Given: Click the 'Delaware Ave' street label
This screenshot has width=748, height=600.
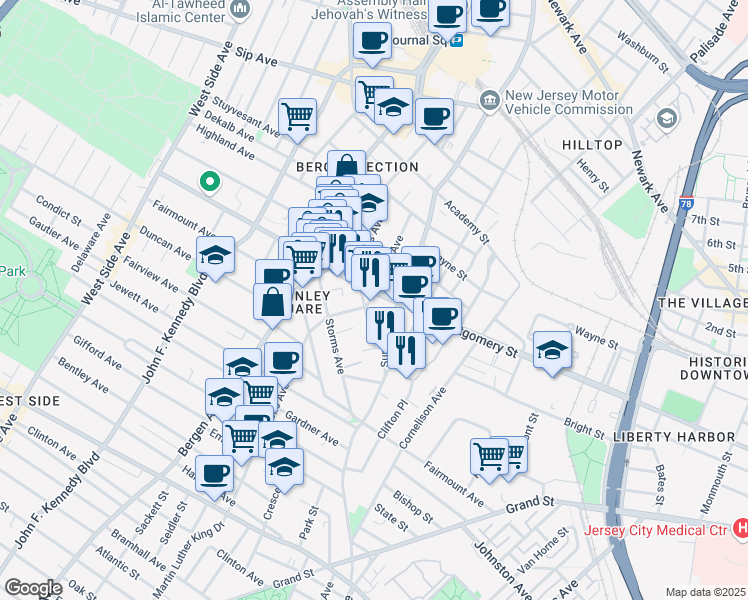Looking at the screenshot, I should pos(91,243).
